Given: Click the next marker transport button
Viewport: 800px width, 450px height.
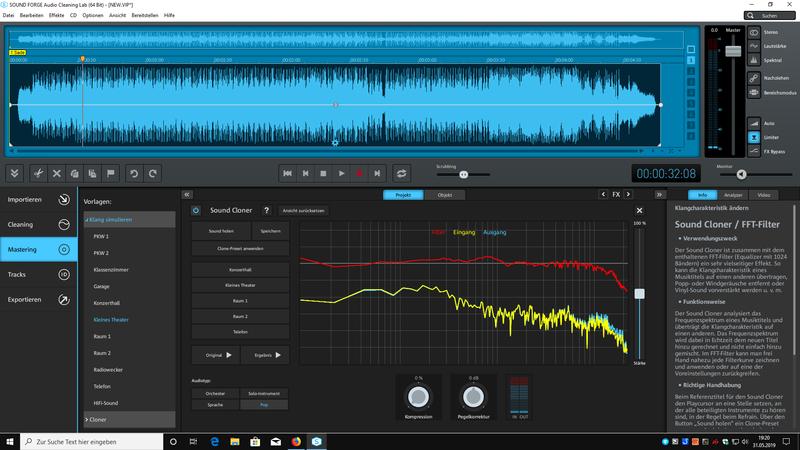Looking at the screenshot, I should coord(377,173).
